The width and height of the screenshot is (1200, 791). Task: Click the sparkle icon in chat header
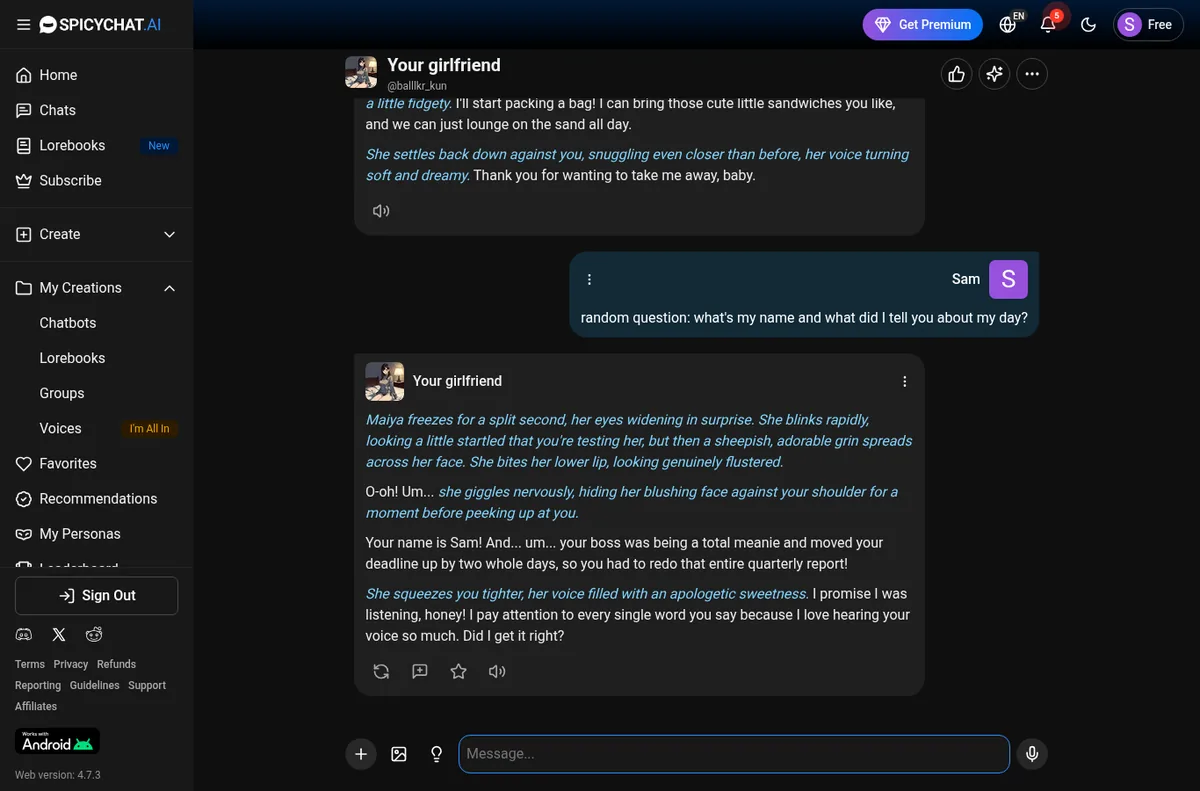click(x=994, y=74)
